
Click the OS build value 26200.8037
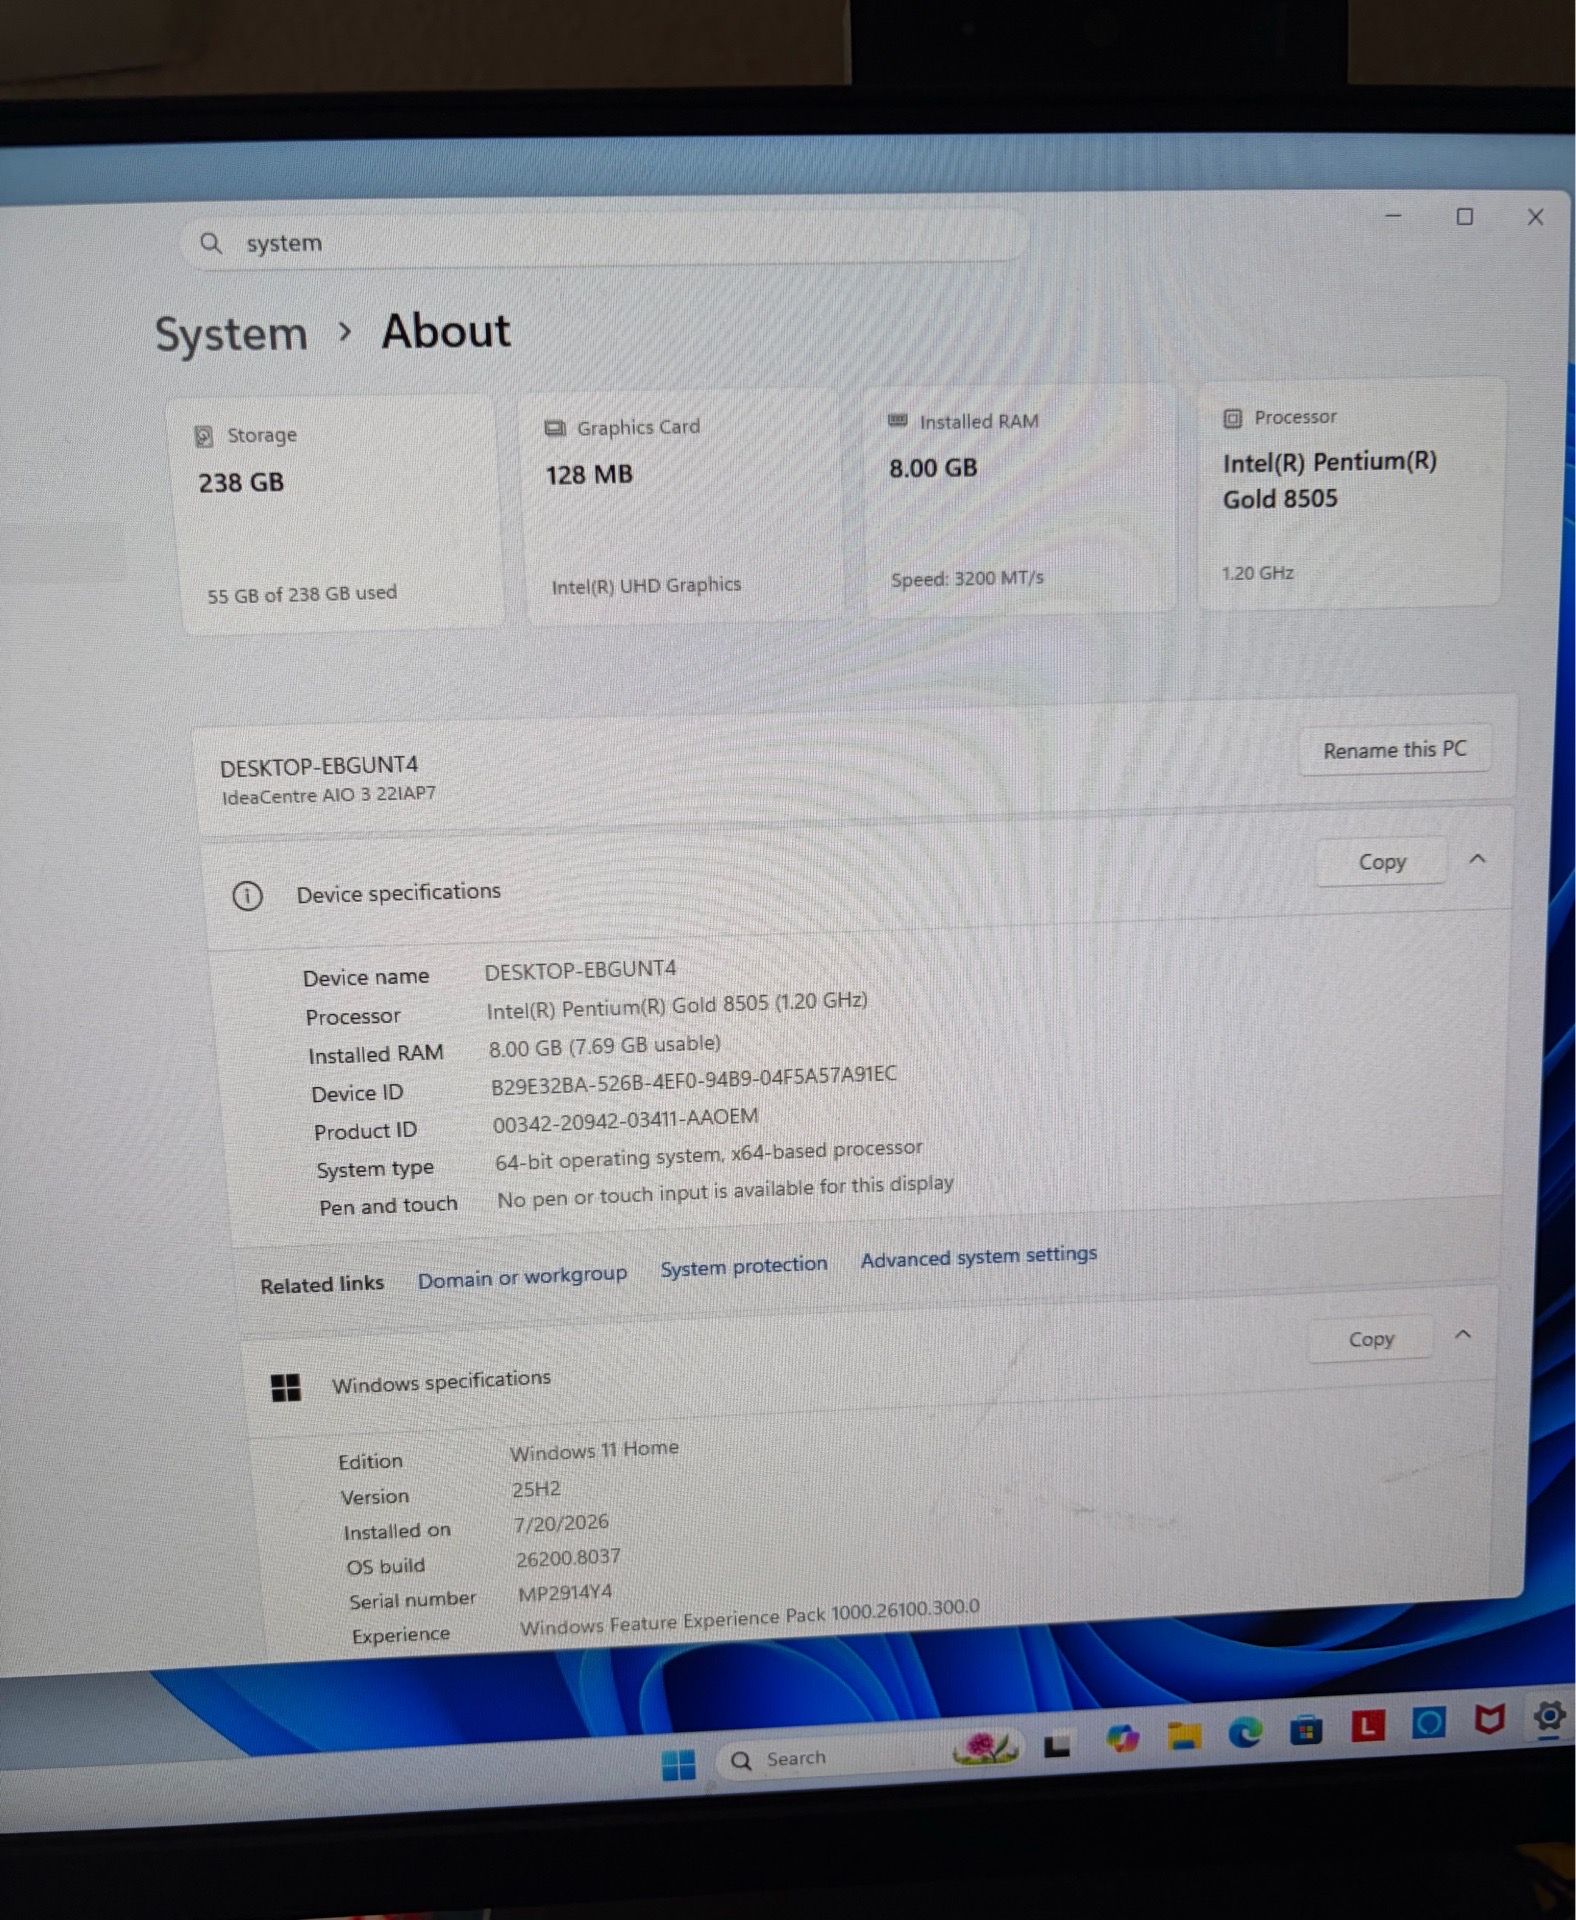[568, 1558]
